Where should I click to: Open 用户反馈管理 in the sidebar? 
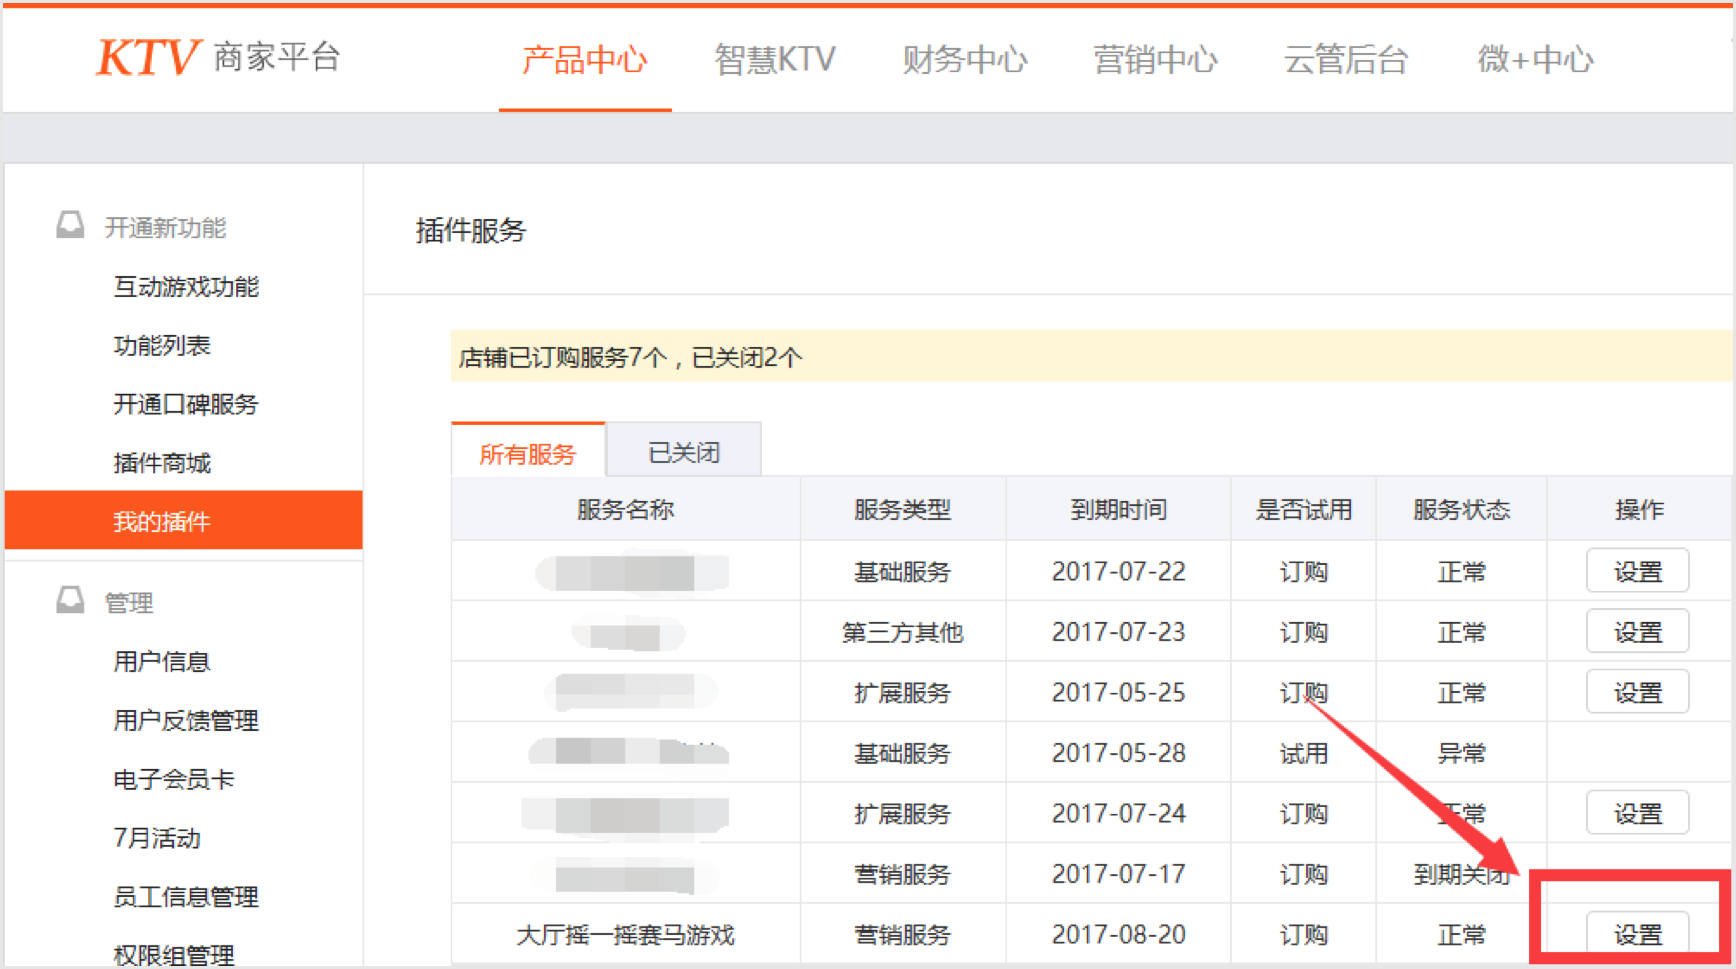(x=186, y=720)
